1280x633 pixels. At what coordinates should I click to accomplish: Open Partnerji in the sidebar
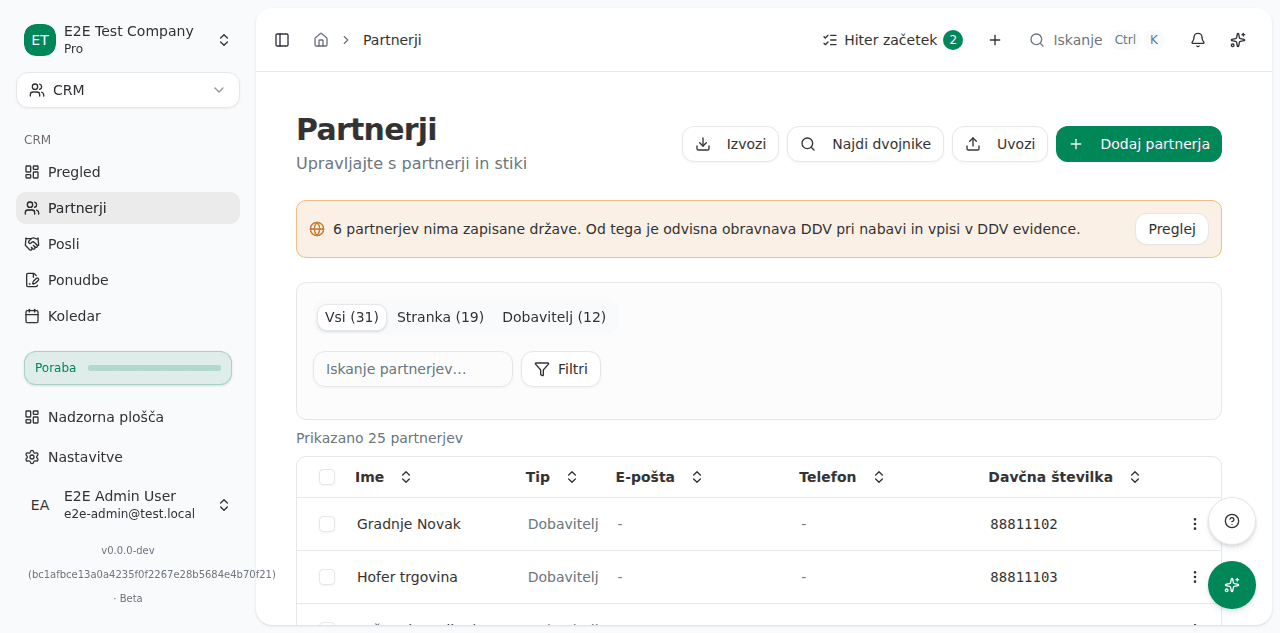click(x=128, y=208)
